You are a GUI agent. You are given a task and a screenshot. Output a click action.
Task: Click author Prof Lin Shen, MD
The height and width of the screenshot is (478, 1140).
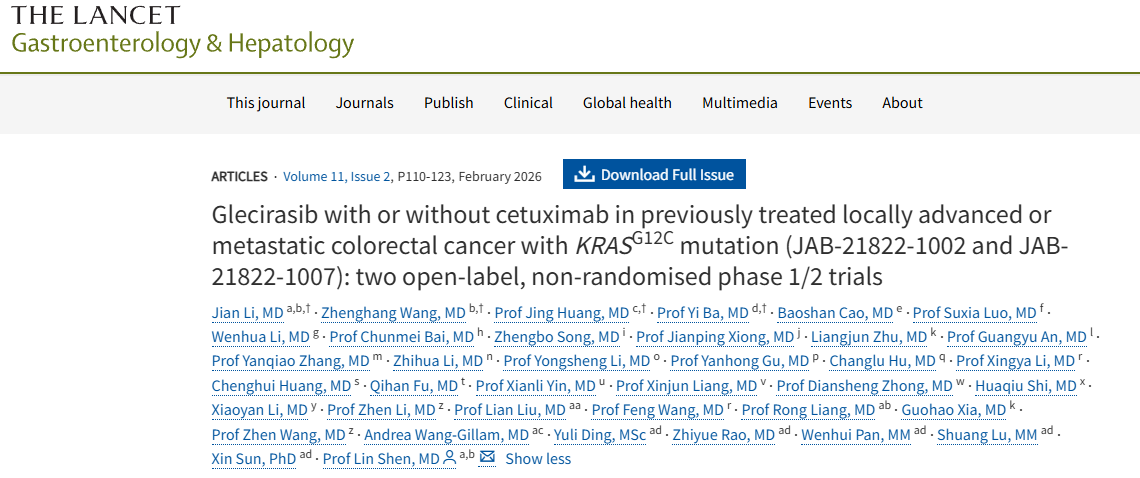pos(381,459)
